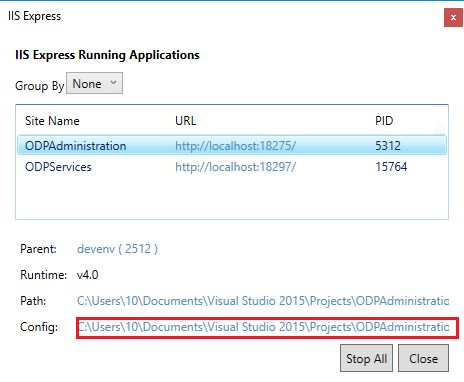Open the Group By dropdown
This screenshot has width=464, height=382.
click(x=94, y=83)
